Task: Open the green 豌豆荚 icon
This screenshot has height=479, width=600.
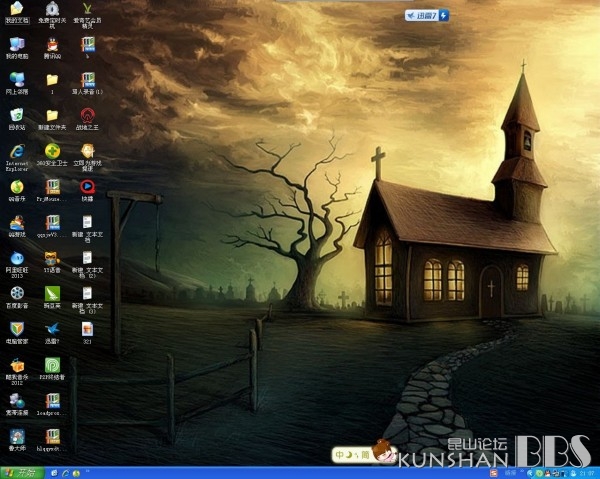Action: click(52, 297)
